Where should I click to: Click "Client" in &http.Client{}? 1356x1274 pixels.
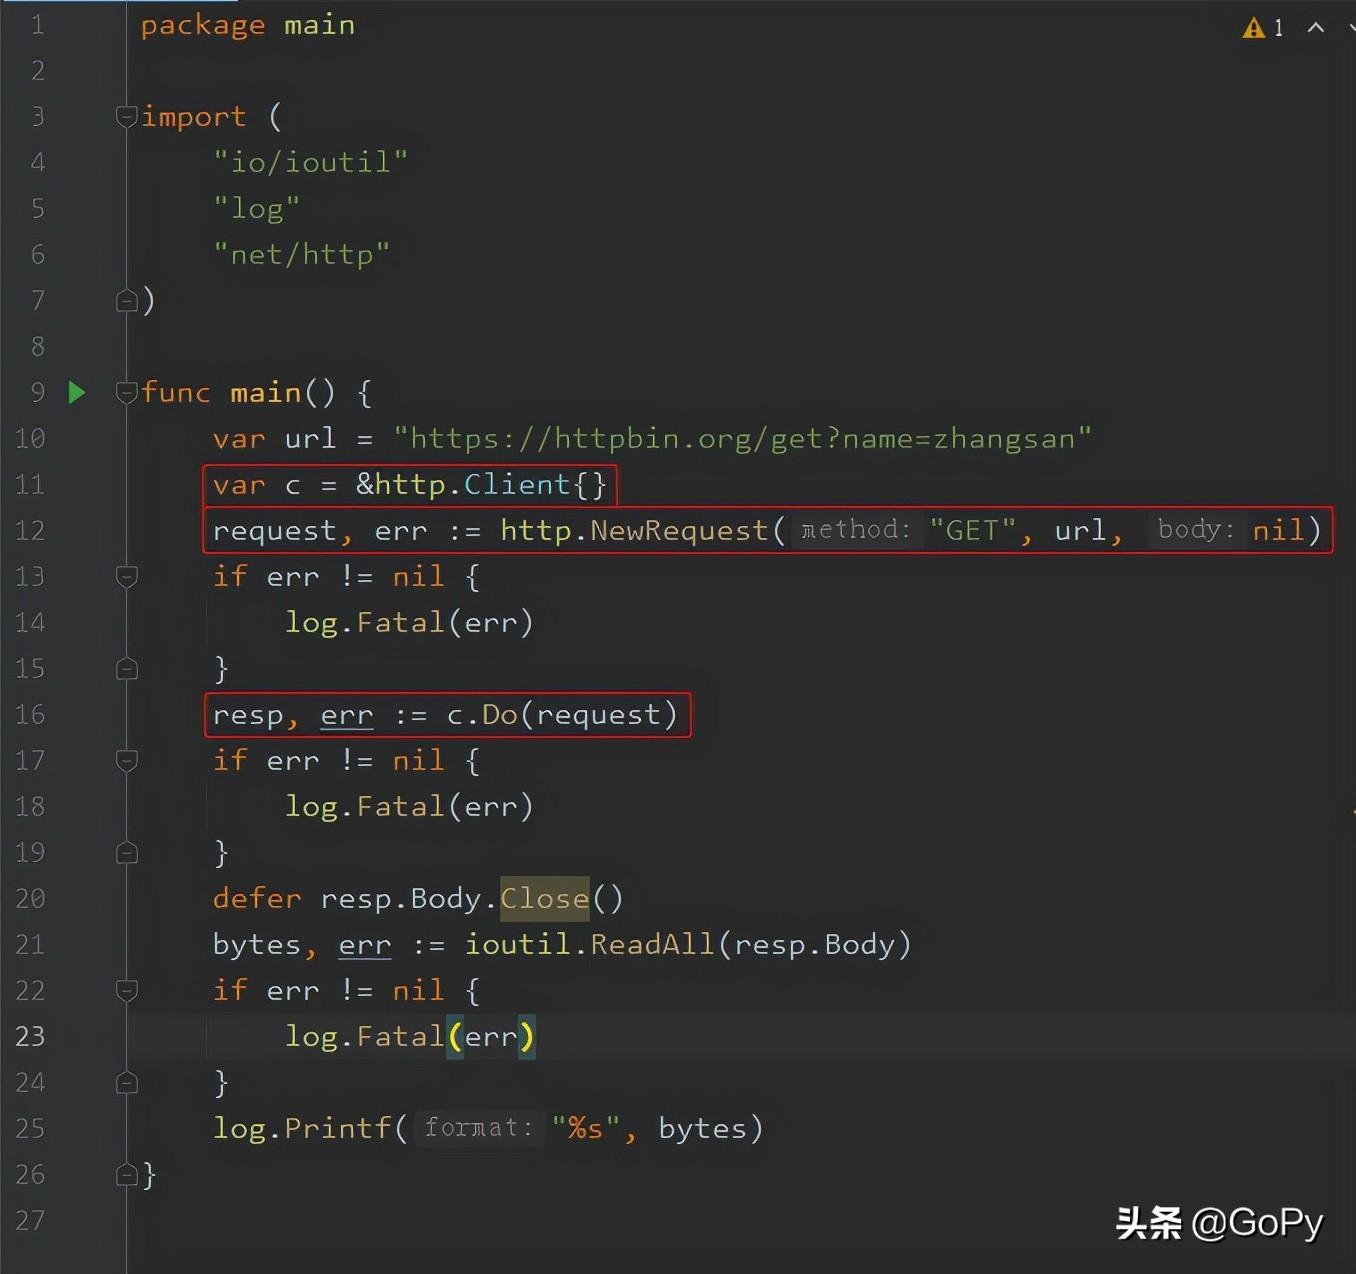517,484
